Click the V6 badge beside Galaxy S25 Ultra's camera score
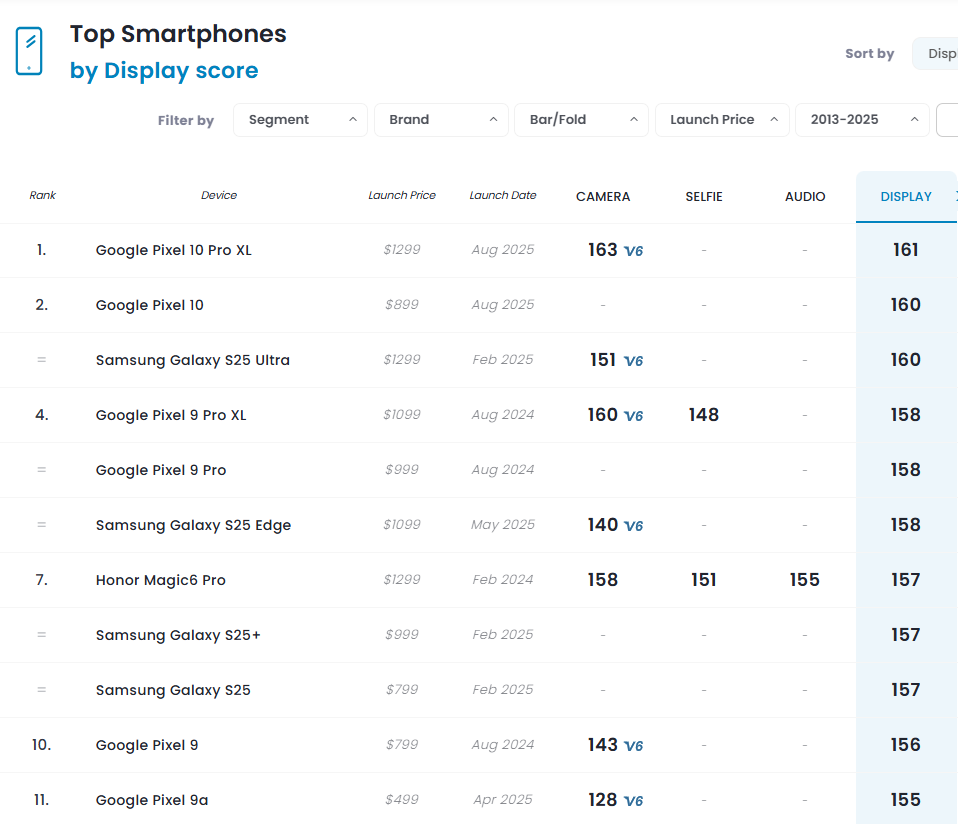 [632, 360]
